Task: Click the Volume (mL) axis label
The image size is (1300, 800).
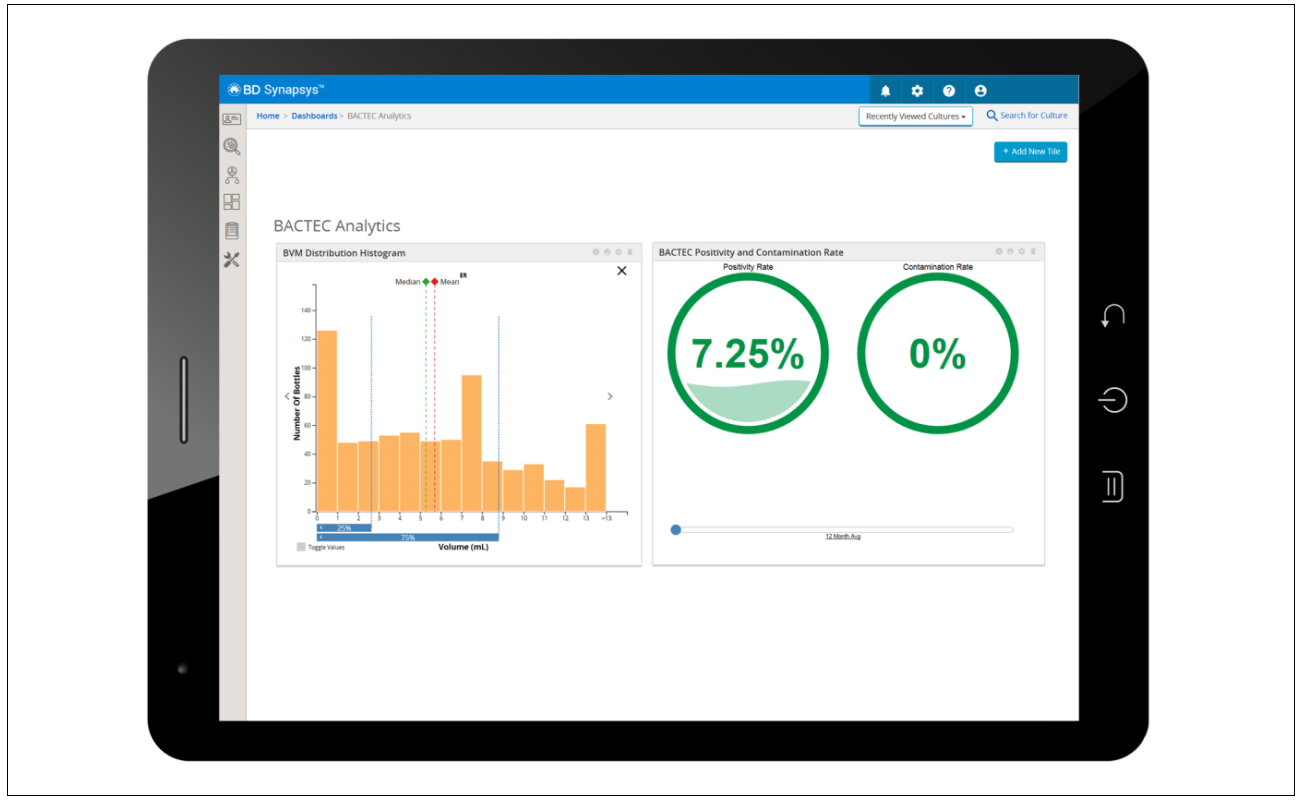Action: pyautogui.click(x=463, y=547)
